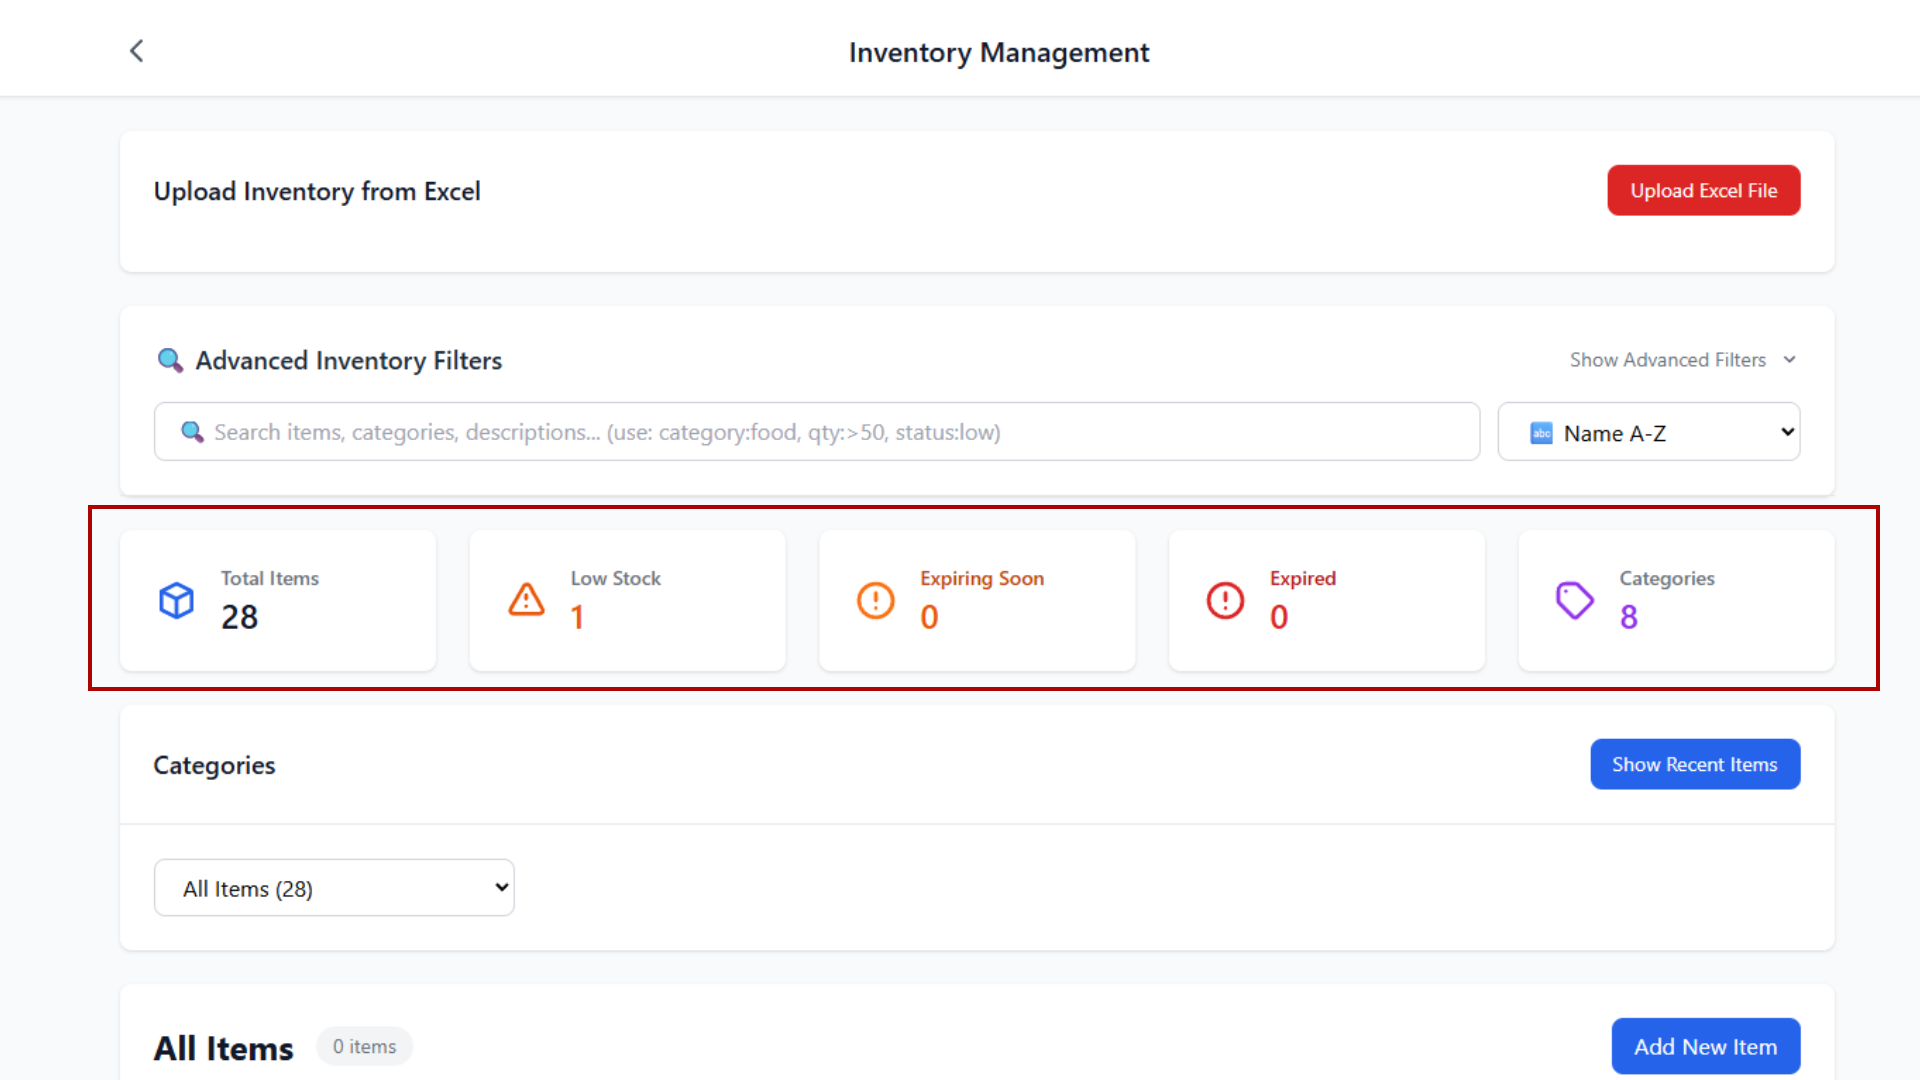Click the Expiring Soon alert circle icon

(876, 600)
